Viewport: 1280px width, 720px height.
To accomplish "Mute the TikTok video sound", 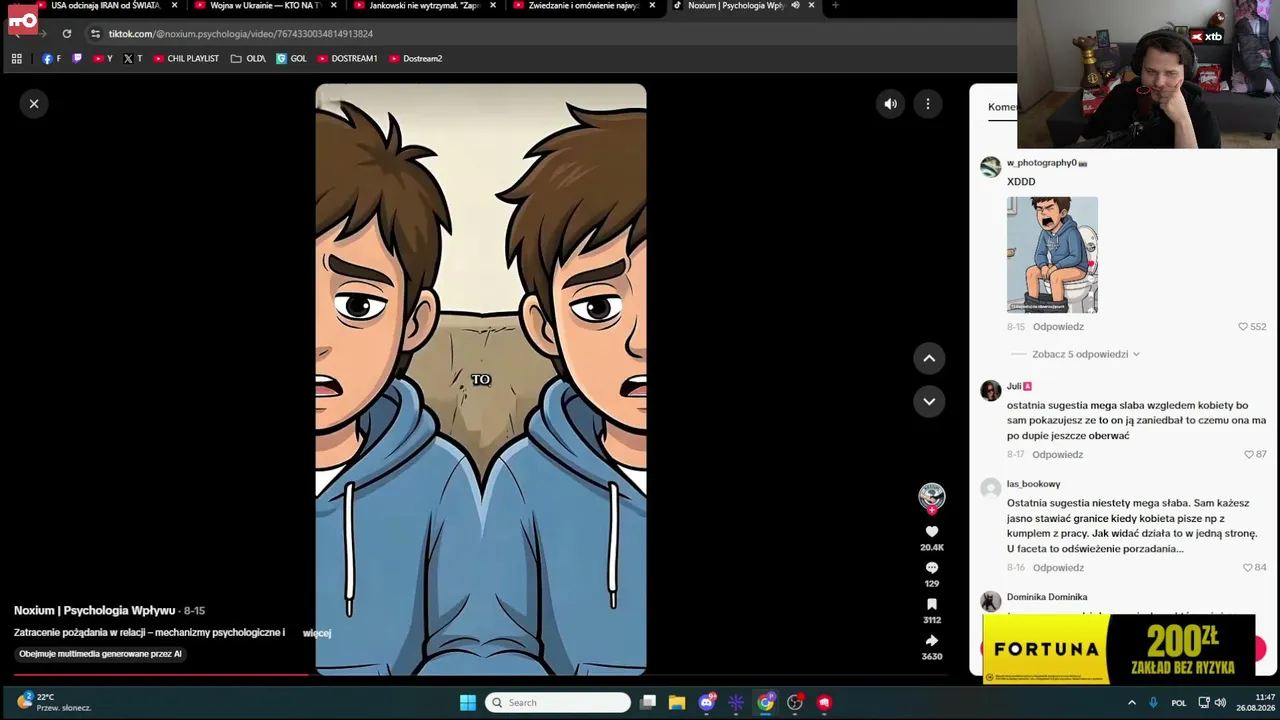I will [x=890, y=104].
